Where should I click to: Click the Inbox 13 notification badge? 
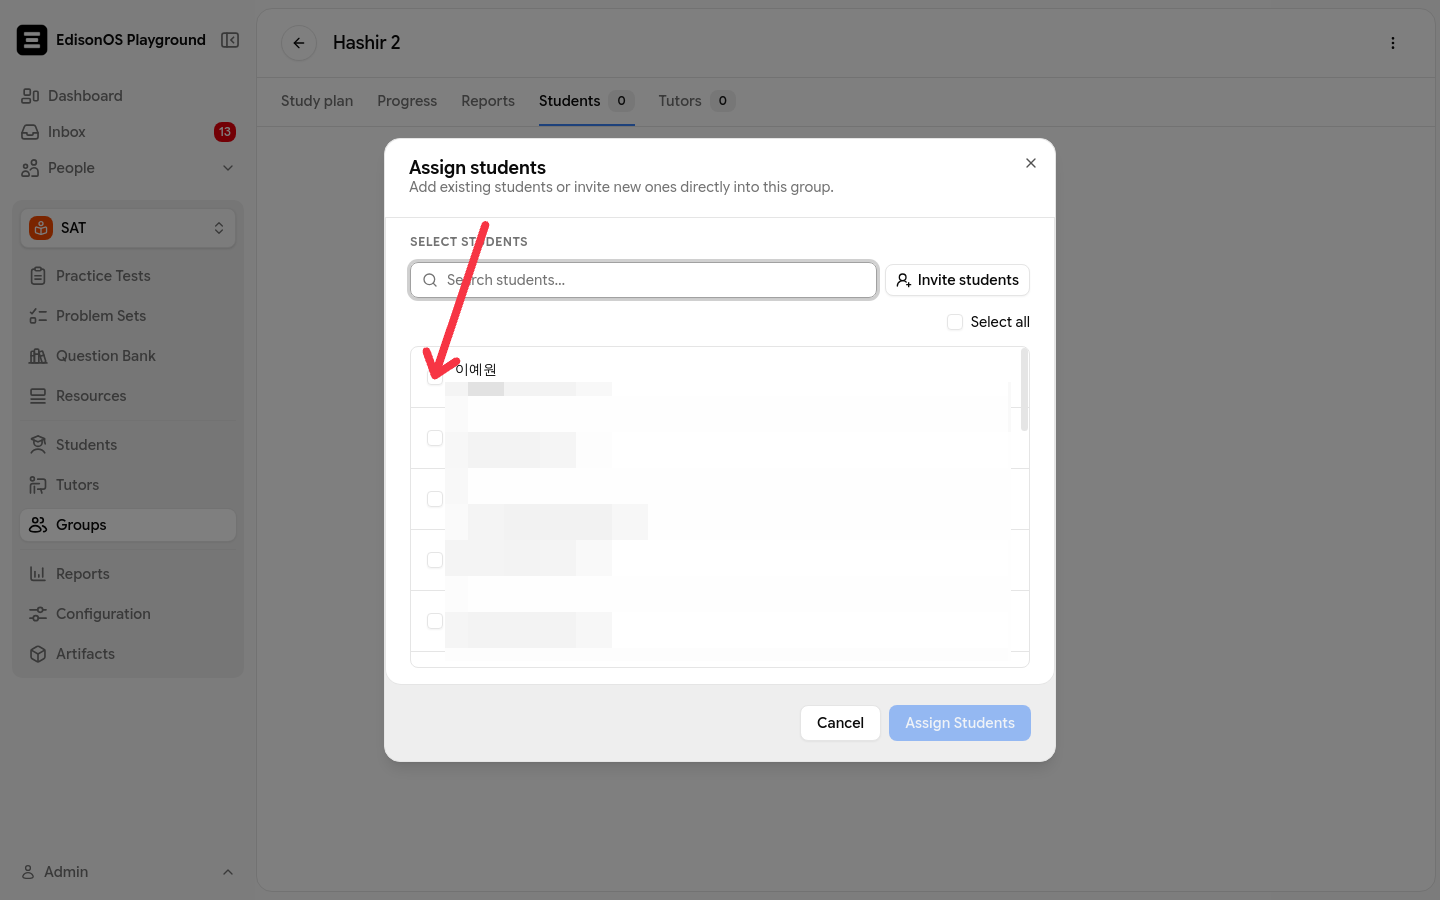pos(225,132)
